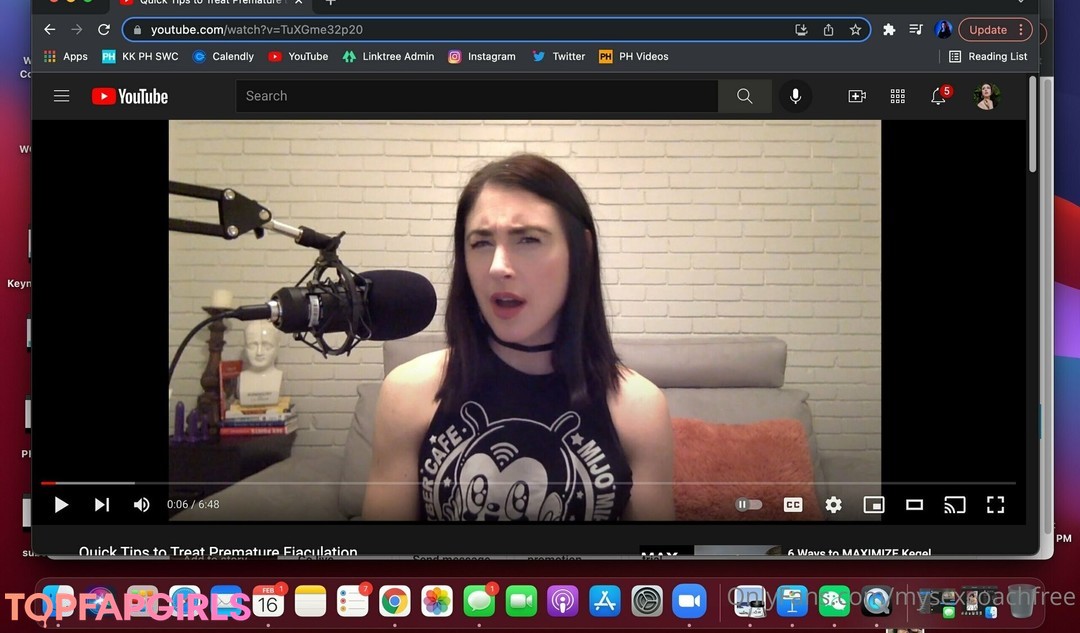Switch to theater mode
This screenshot has width=1080, height=633.
(x=914, y=505)
